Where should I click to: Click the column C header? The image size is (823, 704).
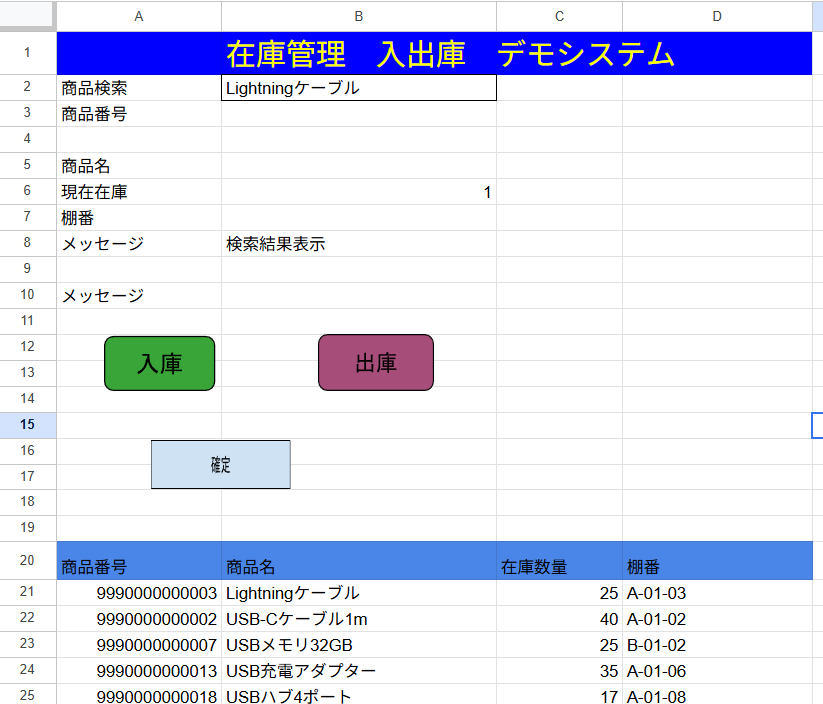point(559,16)
